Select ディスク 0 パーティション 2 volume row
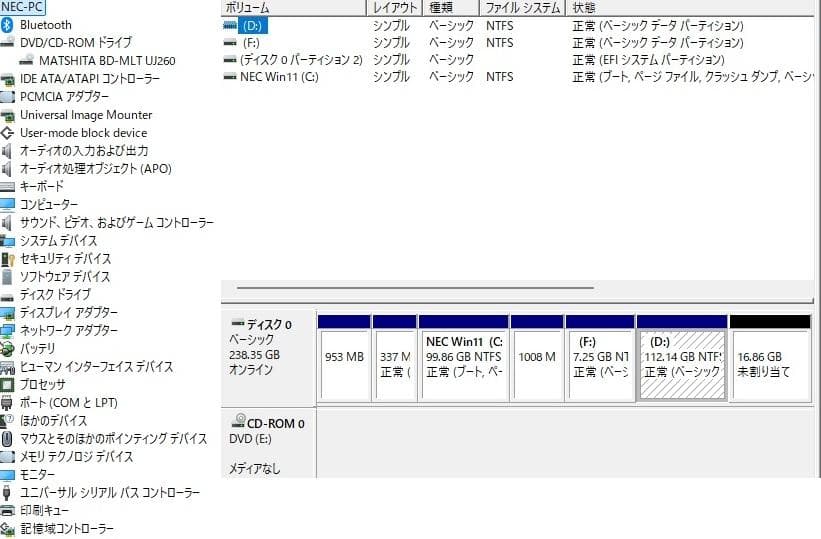The width and height of the screenshot is (821, 539). [517, 60]
